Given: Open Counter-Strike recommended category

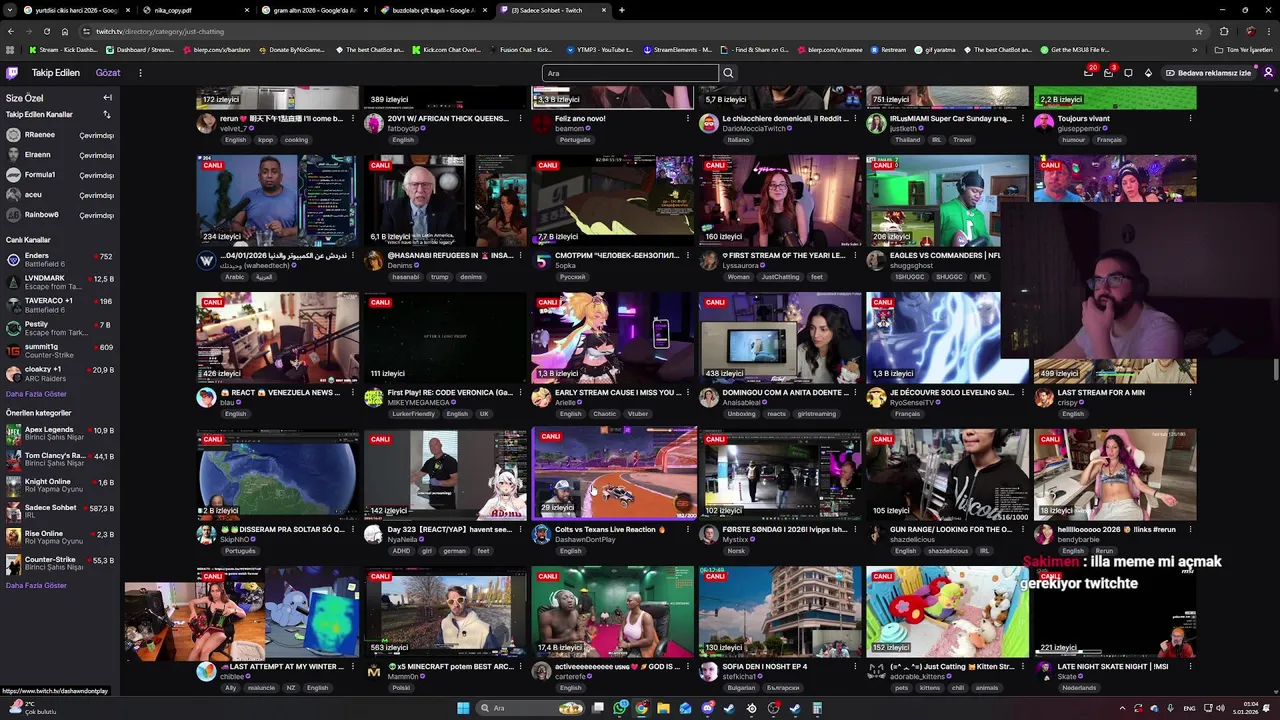Looking at the screenshot, I should [x=60, y=564].
